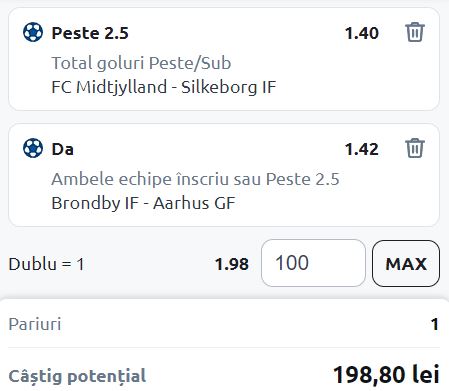449x391 pixels.
Task: Delete the Peste 2.5 selection via trash icon
Action: 415,32
